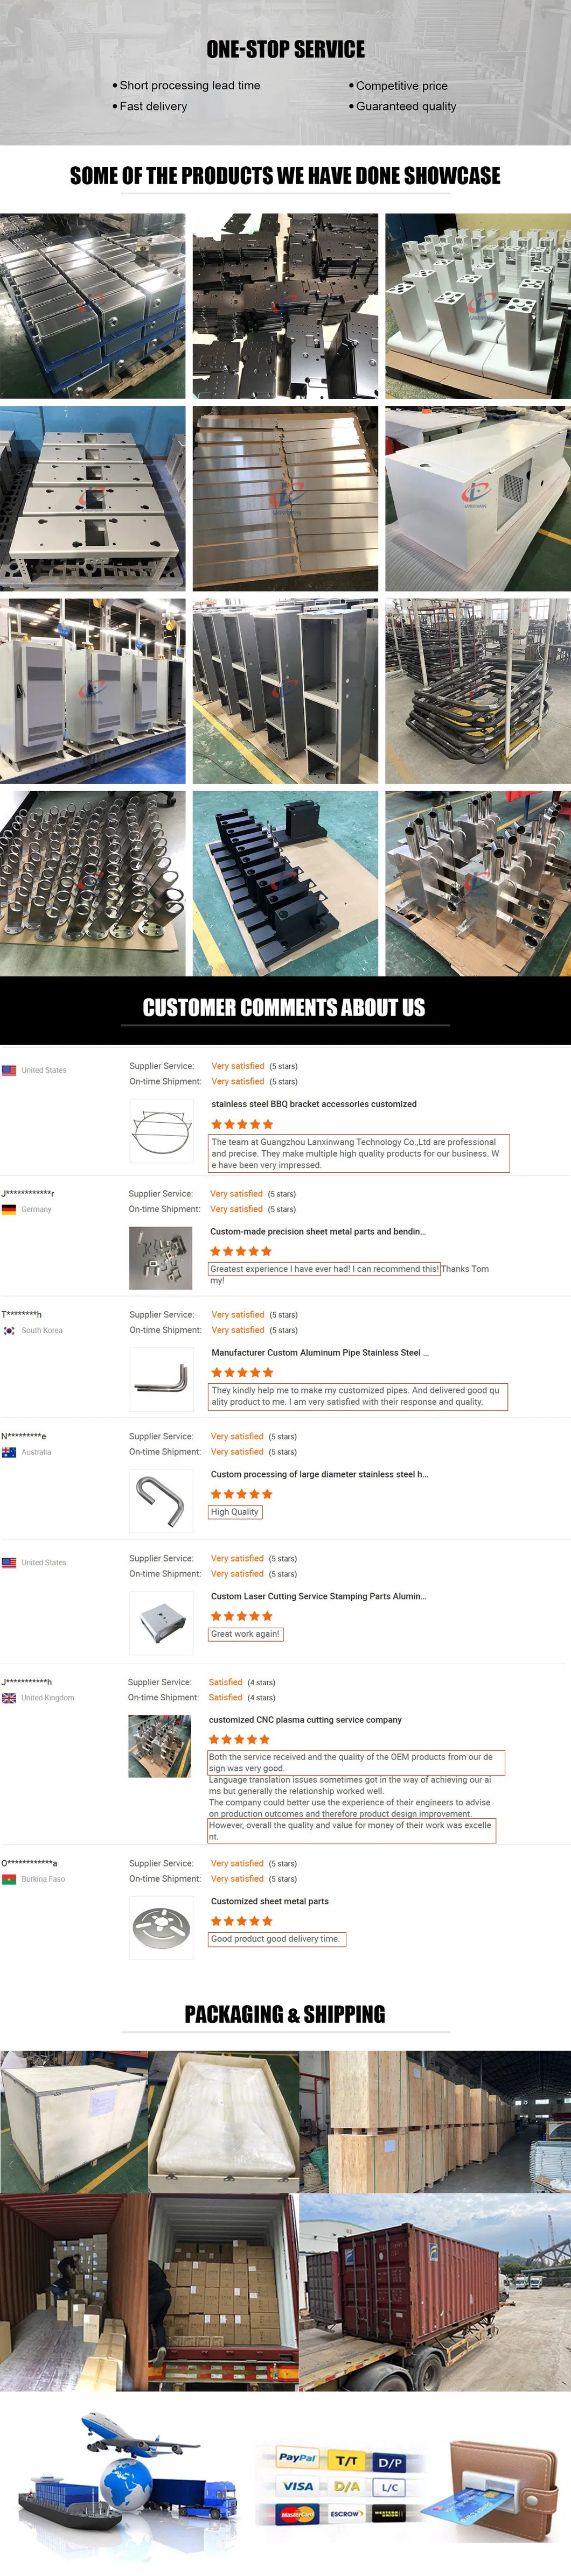The height and width of the screenshot is (2576, 571).
Task: Click the Australia flag icon
Action: pyautogui.click(x=9, y=1452)
